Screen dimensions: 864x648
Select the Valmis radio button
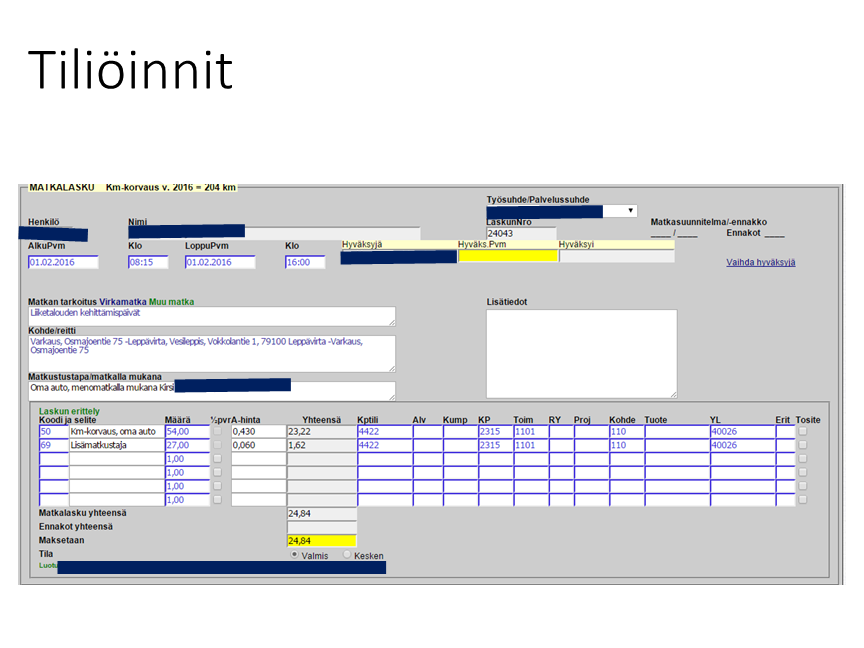pyautogui.click(x=294, y=554)
